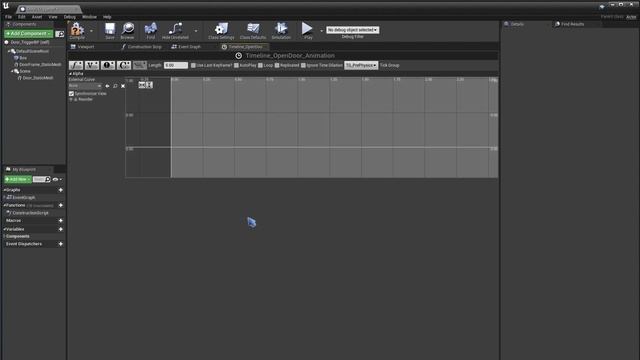Click the timeline Length input field

176,65
